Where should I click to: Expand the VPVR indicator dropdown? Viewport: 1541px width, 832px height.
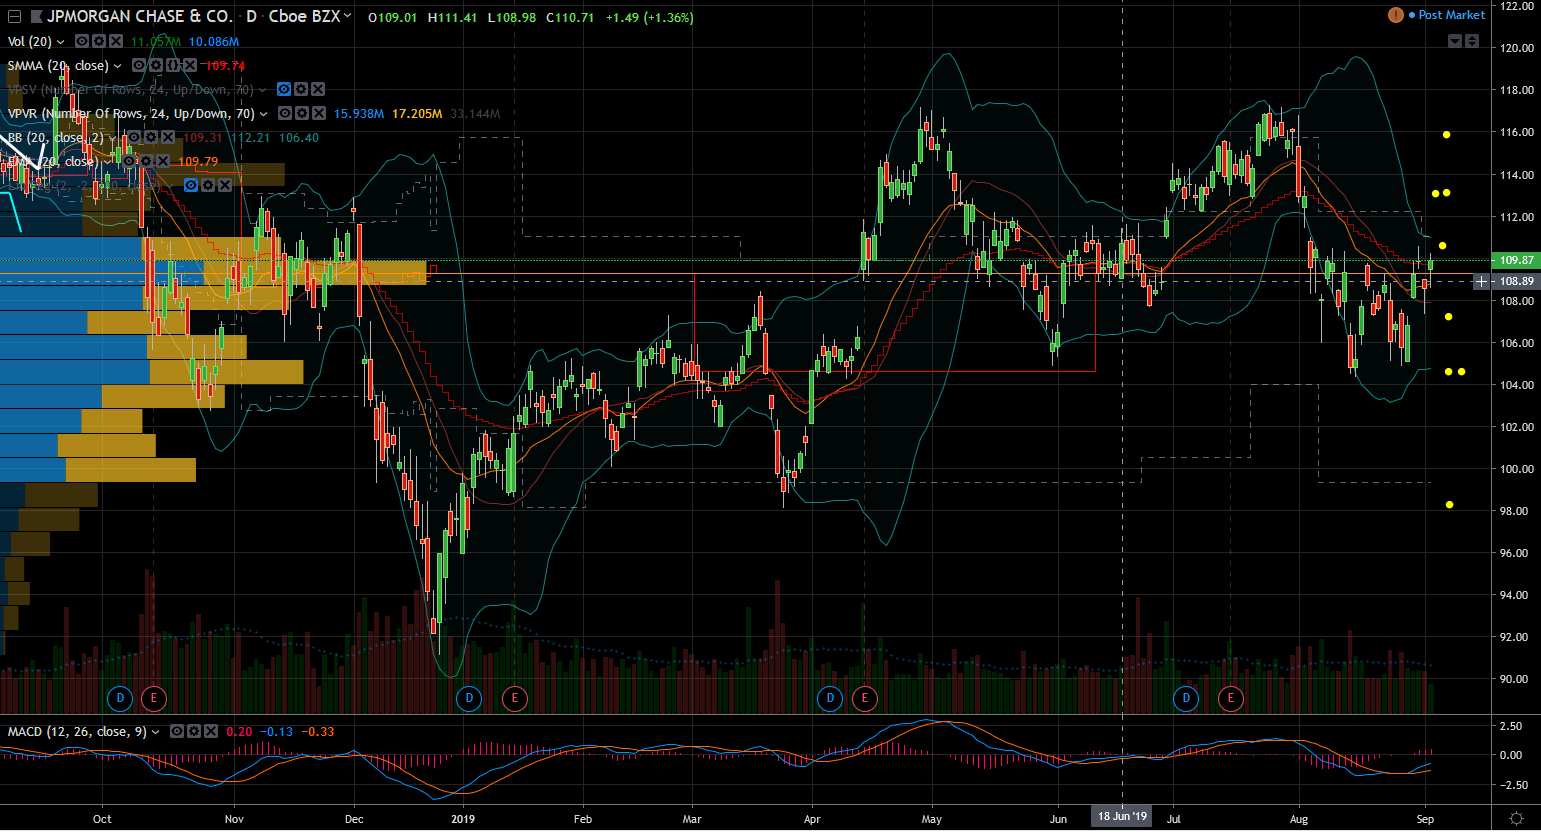click(x=264, y=114)
